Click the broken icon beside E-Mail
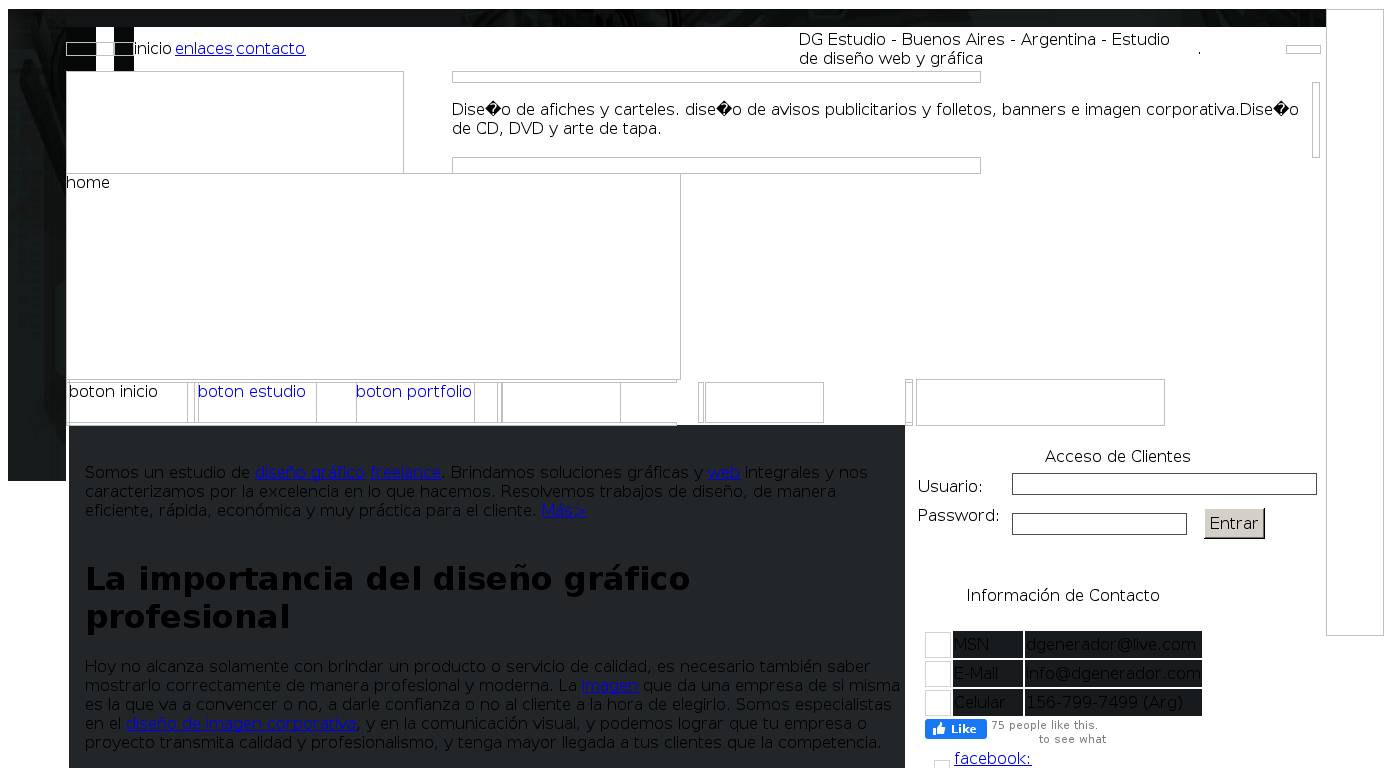The width and height of the screenshot is (1384, 768). pyautogui.click(x=937, y=674)
